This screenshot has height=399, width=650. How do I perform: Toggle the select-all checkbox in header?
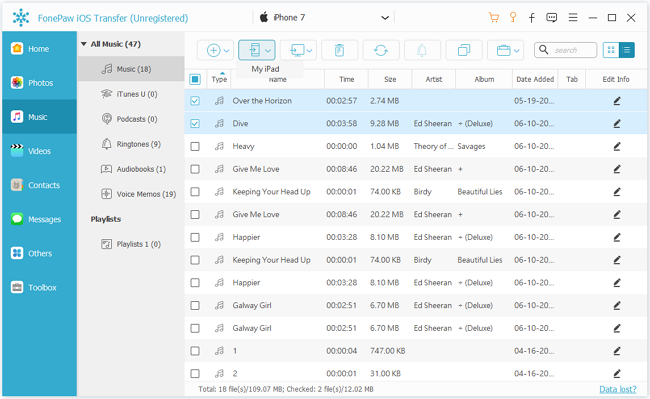195,79
